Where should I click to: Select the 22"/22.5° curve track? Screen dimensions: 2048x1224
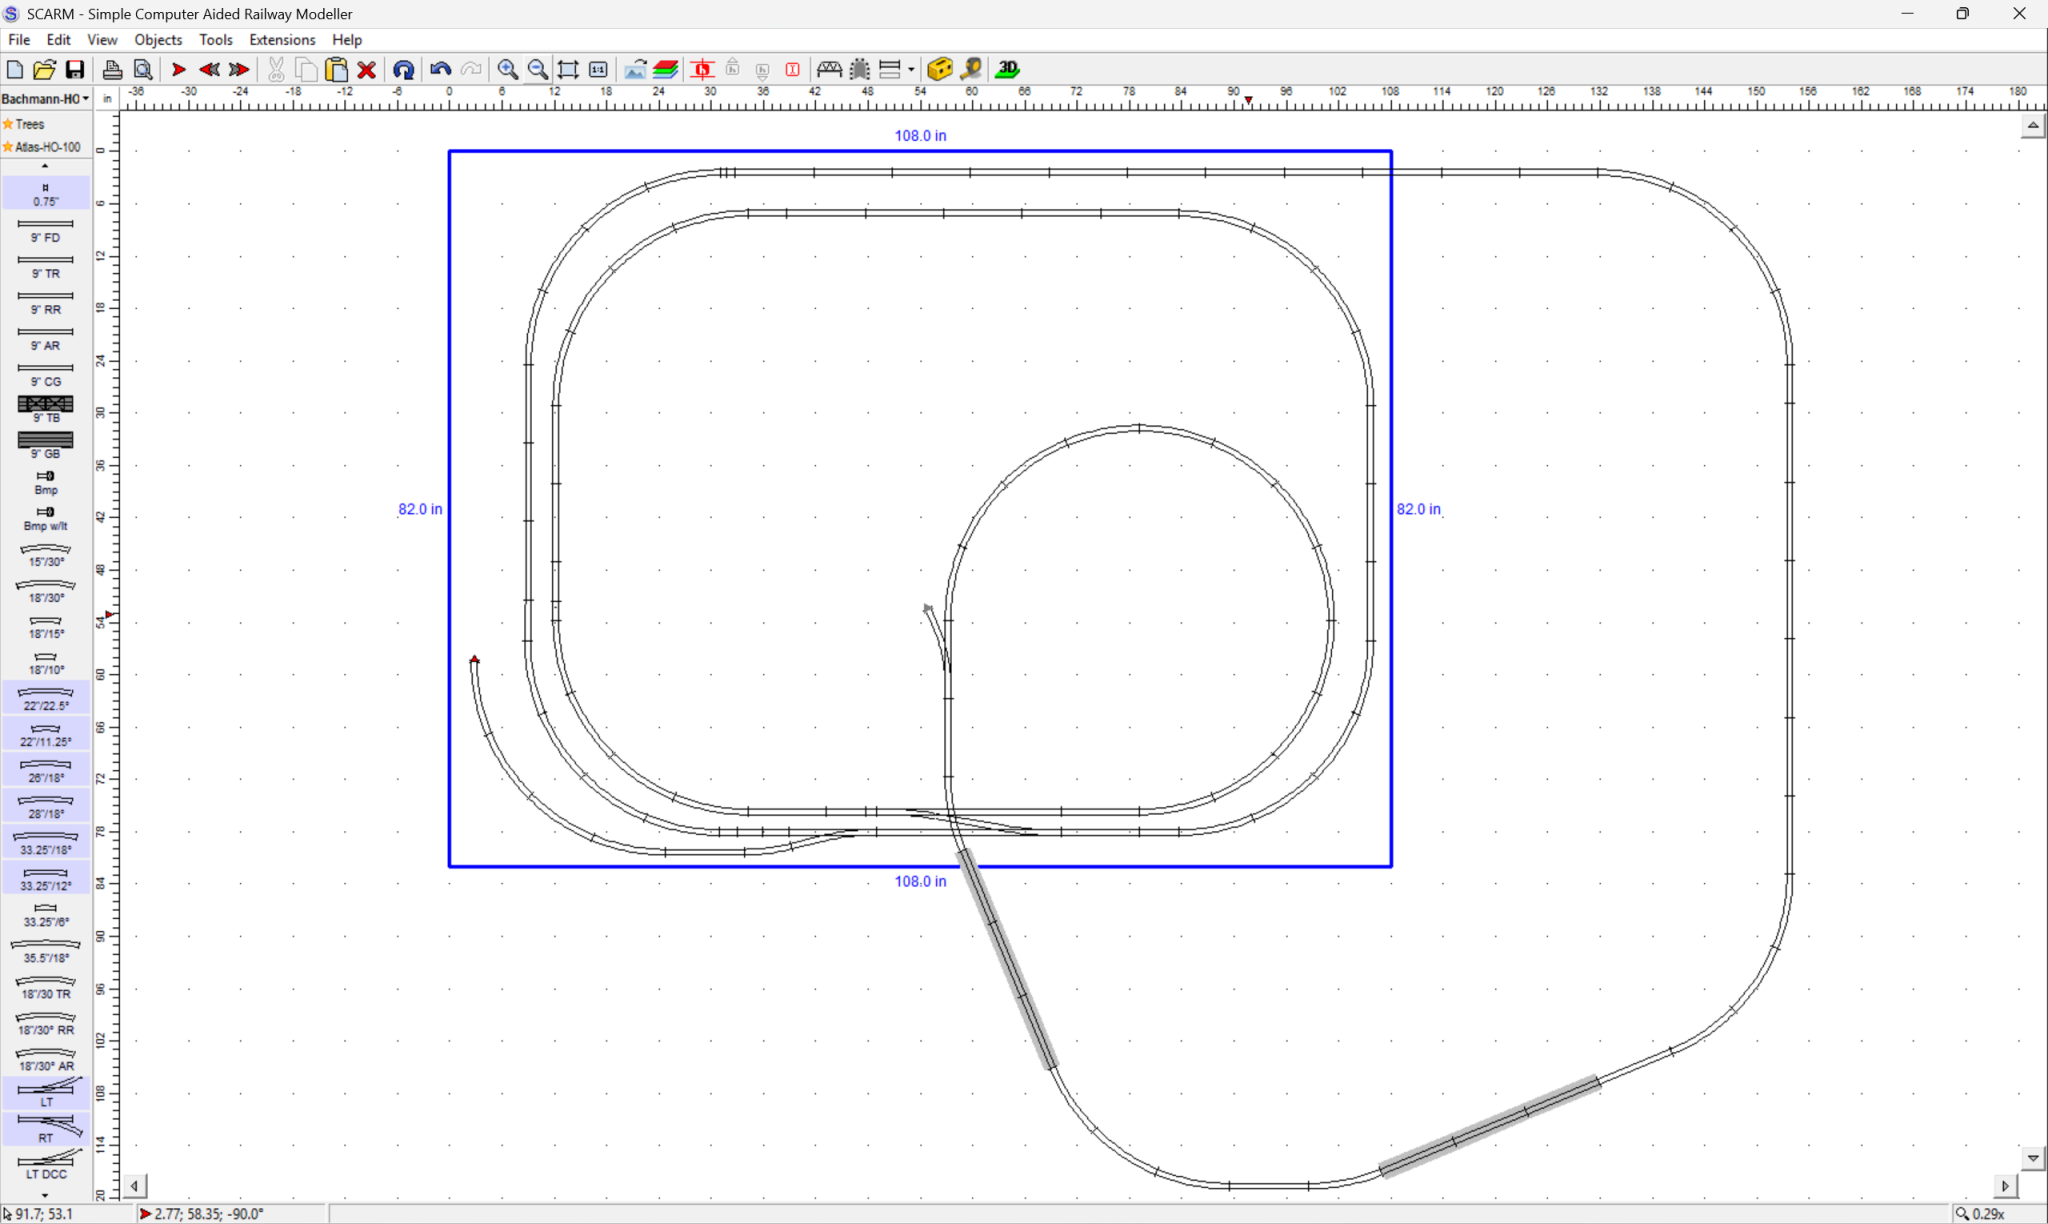(x=45, y=698)
